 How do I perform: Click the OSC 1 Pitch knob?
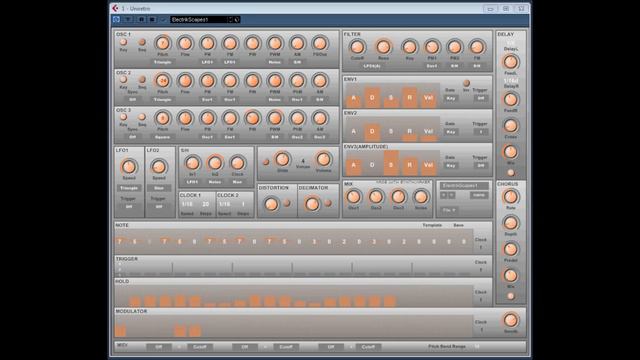(162, 43)
